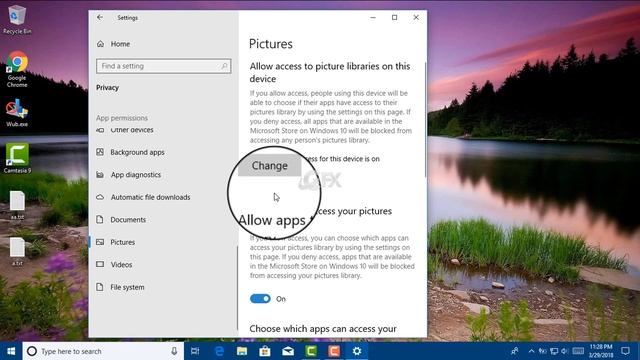Viewport: 640px width, 360px height.
Task: Maximize the Settings window
Action: click(394, 18)
